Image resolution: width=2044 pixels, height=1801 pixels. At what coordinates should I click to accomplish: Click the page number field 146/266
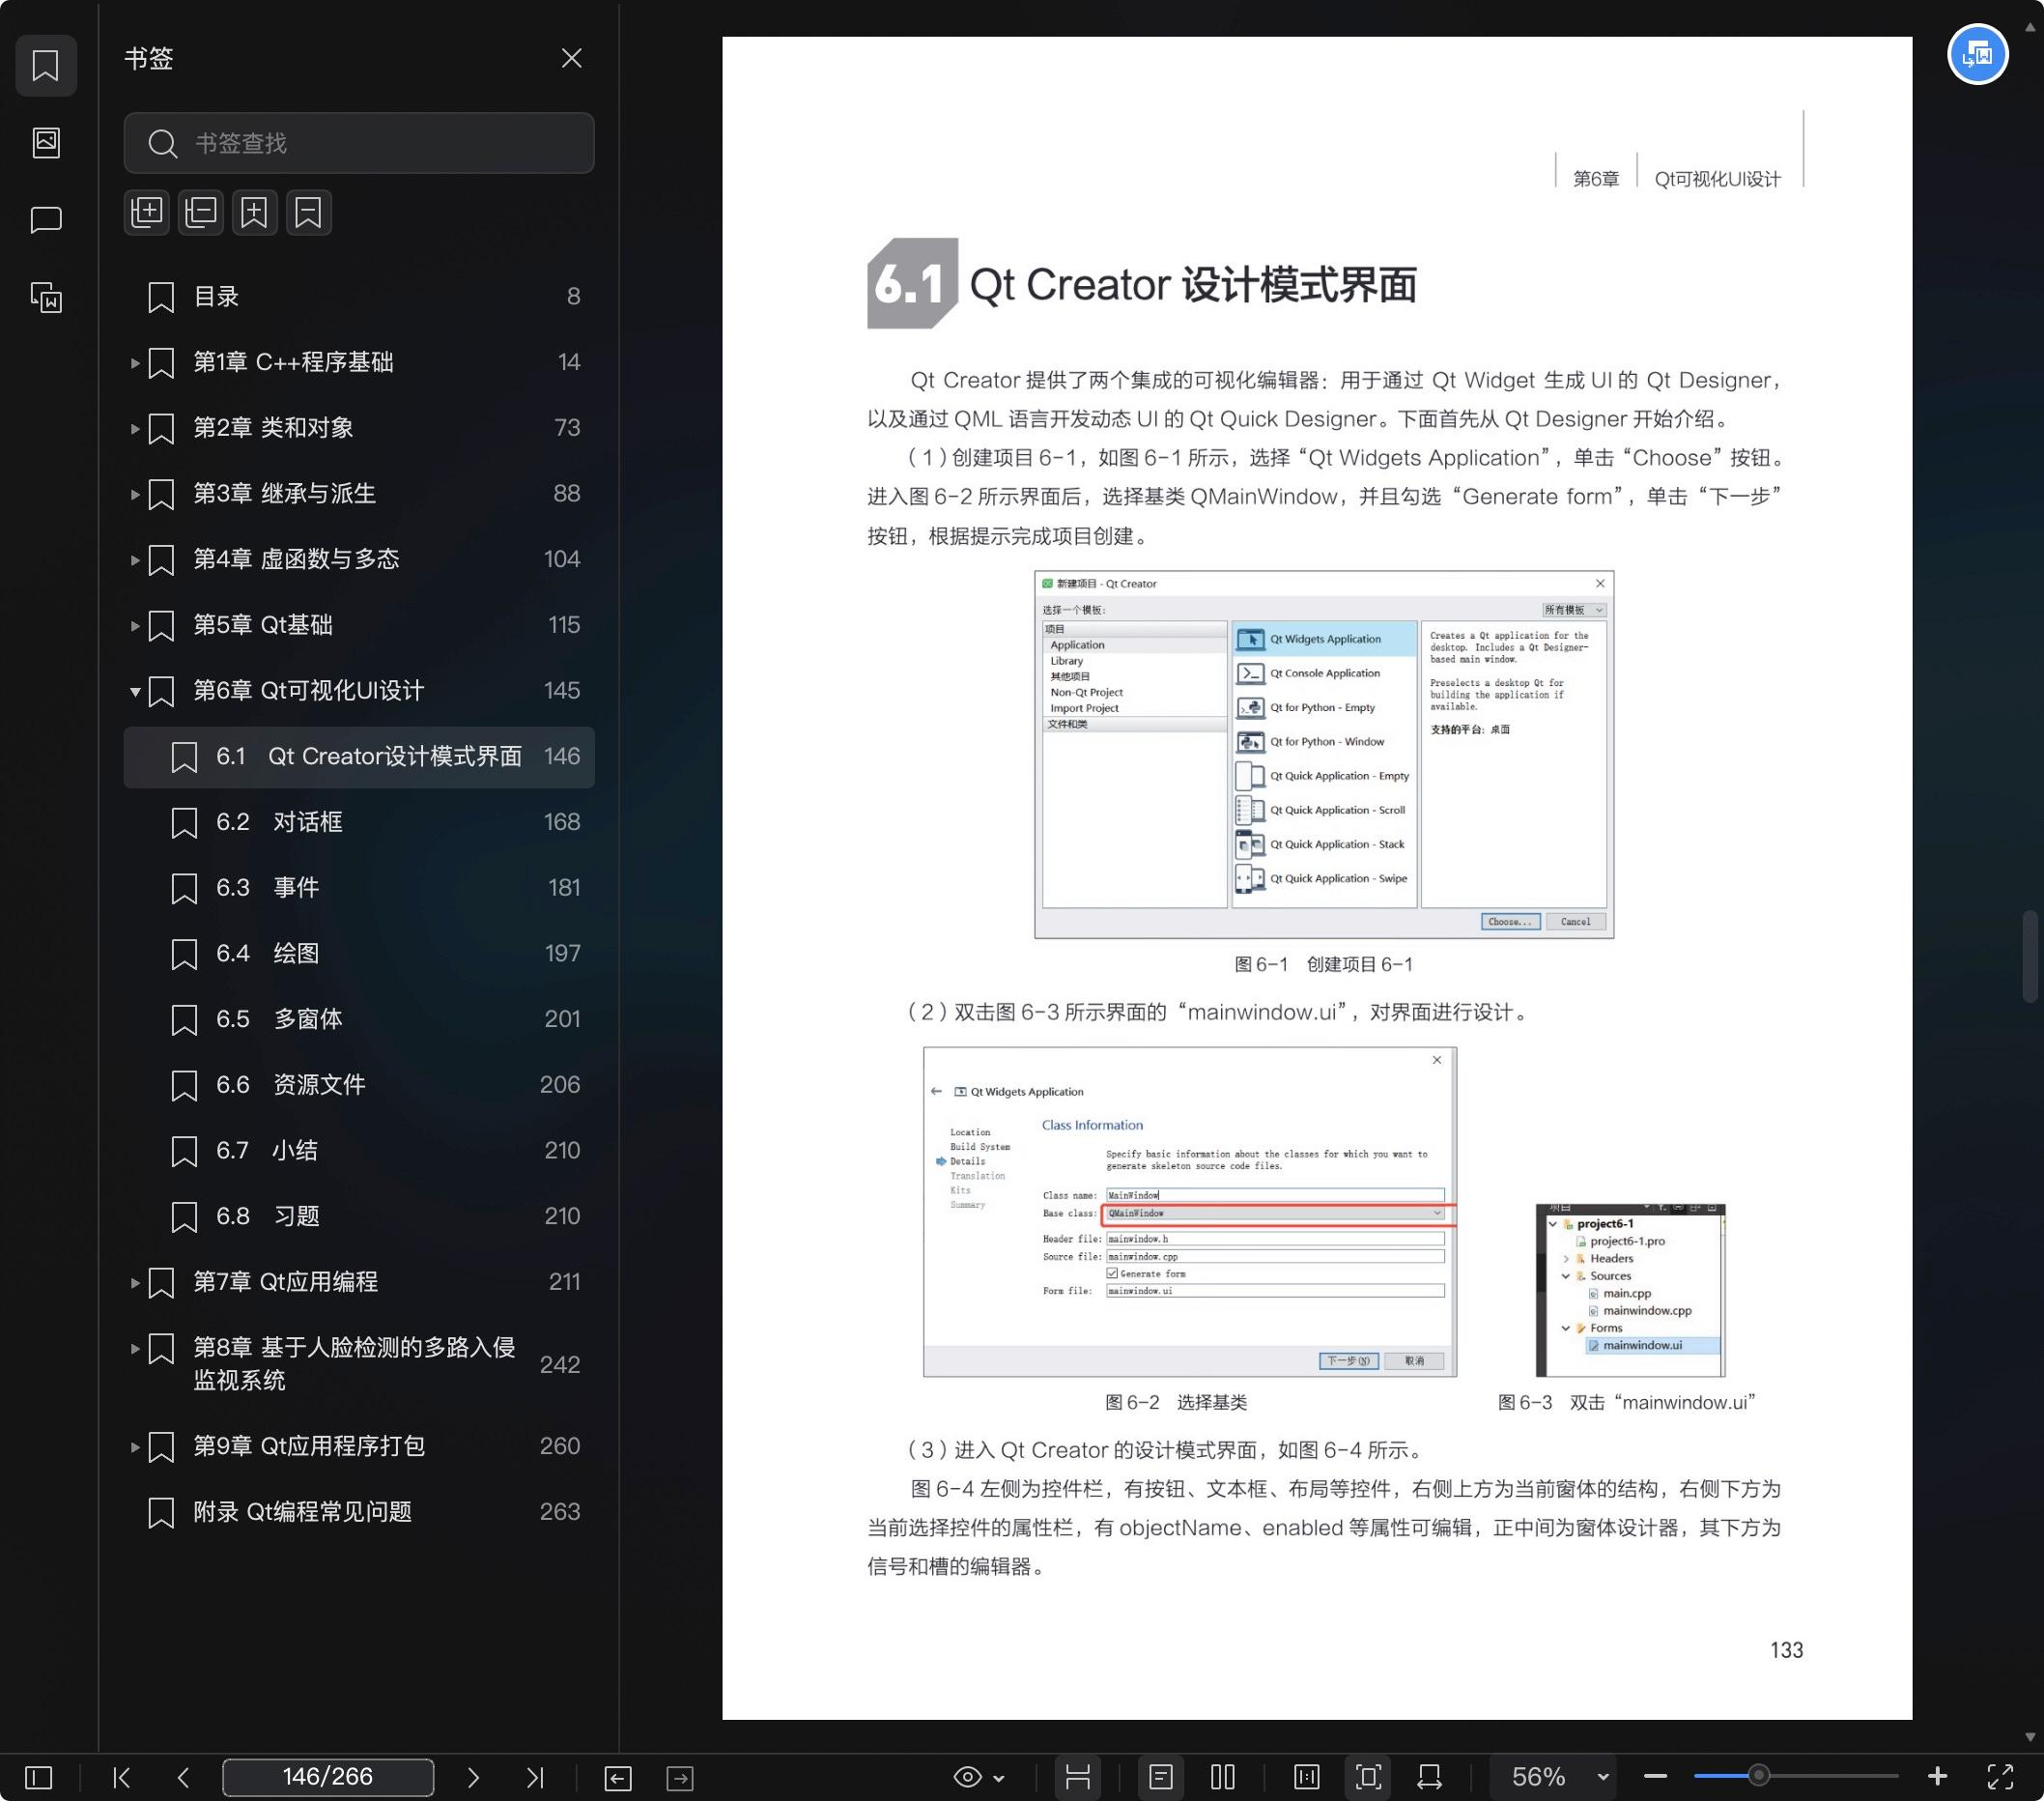pos(328,1777)
